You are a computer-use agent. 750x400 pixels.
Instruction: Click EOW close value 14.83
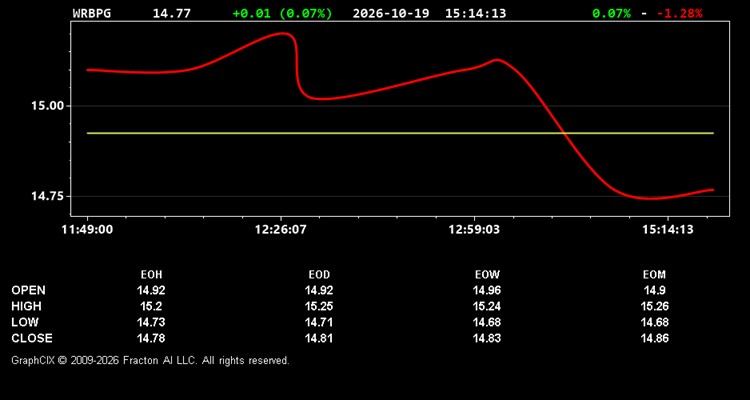(487, 338)
